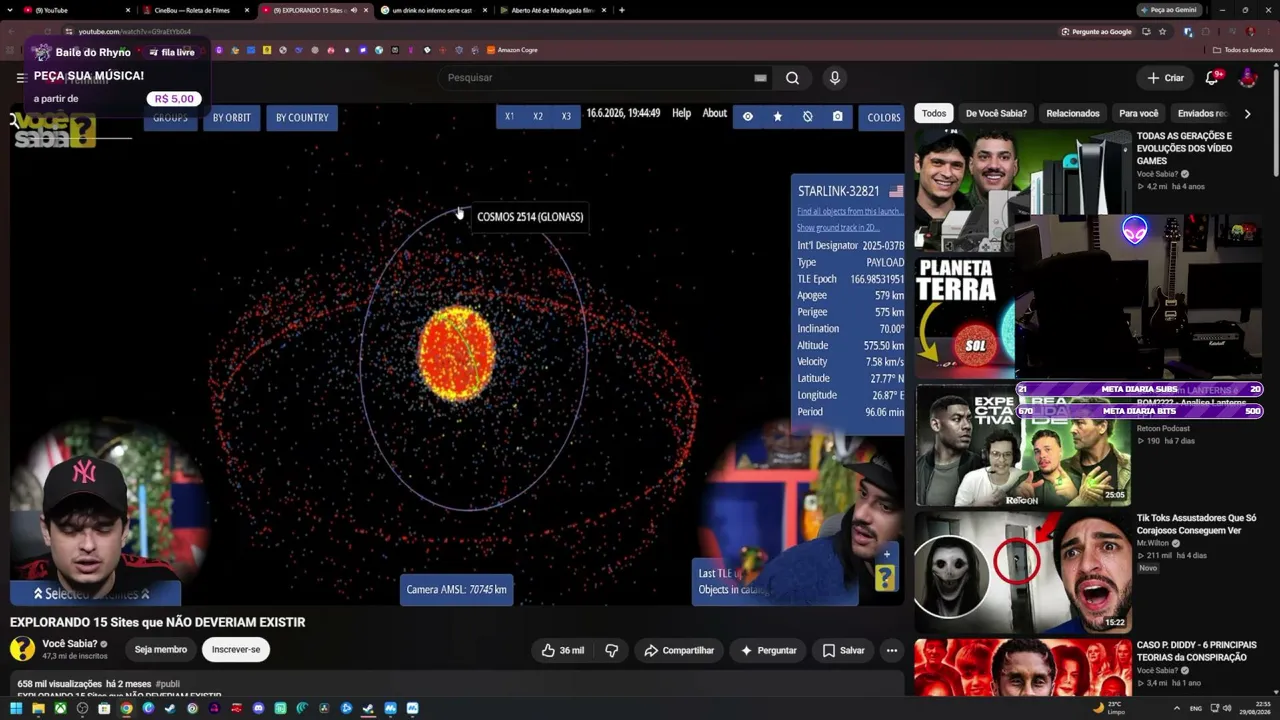Image resolution: width=1280 pixels, height=720 pixels.
Task: Open the Tik Toks Assustadores video thumbnail
Action: coord(1022,573)
